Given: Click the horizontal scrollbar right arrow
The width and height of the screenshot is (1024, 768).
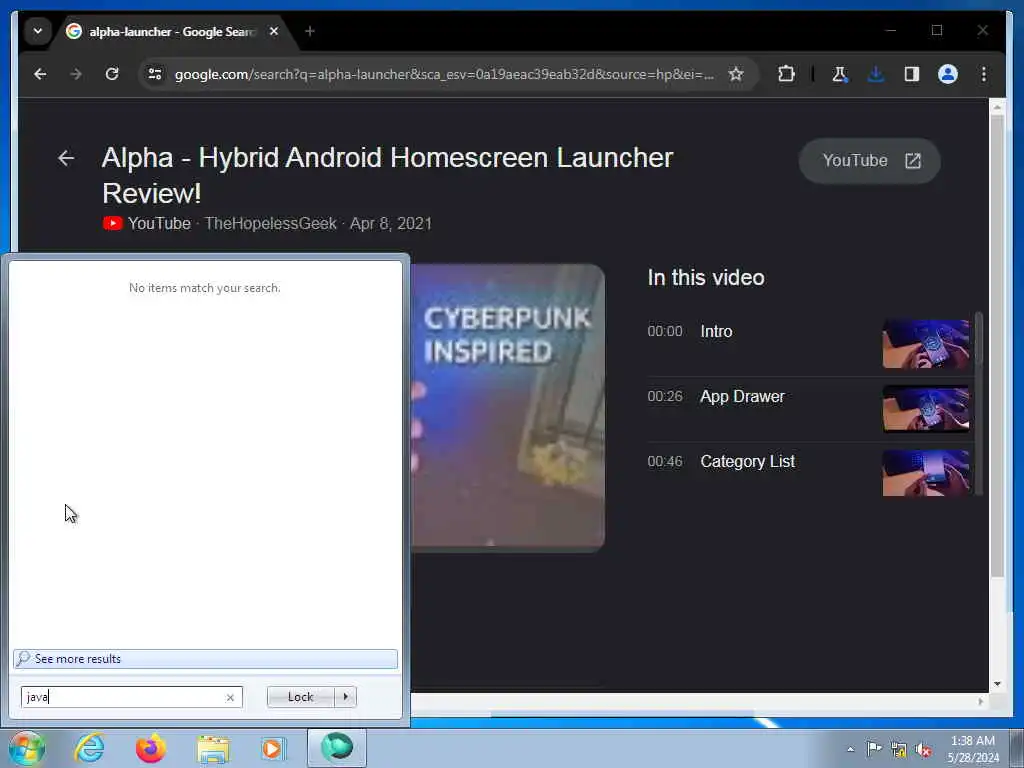Looking at the screenshot, I should coord(980,701).
